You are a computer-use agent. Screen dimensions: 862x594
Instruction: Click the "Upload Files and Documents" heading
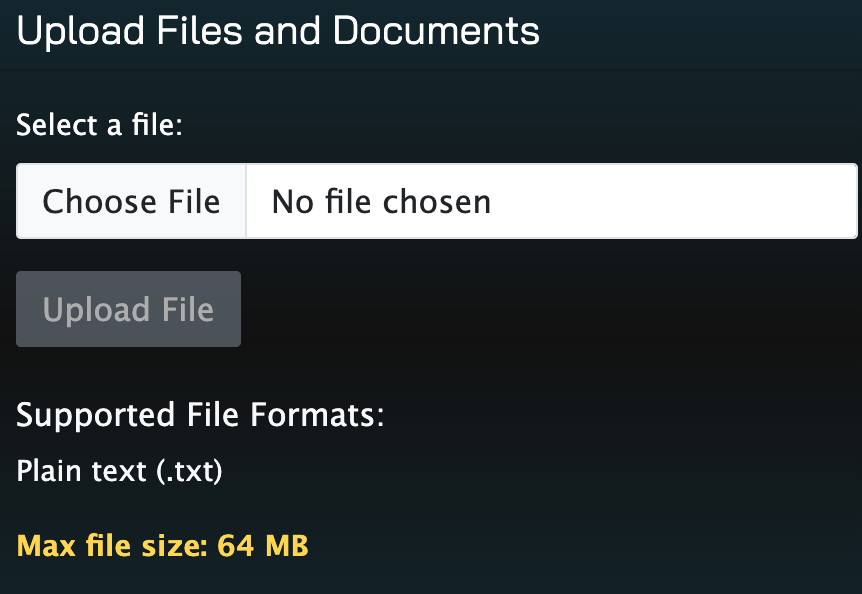point(278,31)
